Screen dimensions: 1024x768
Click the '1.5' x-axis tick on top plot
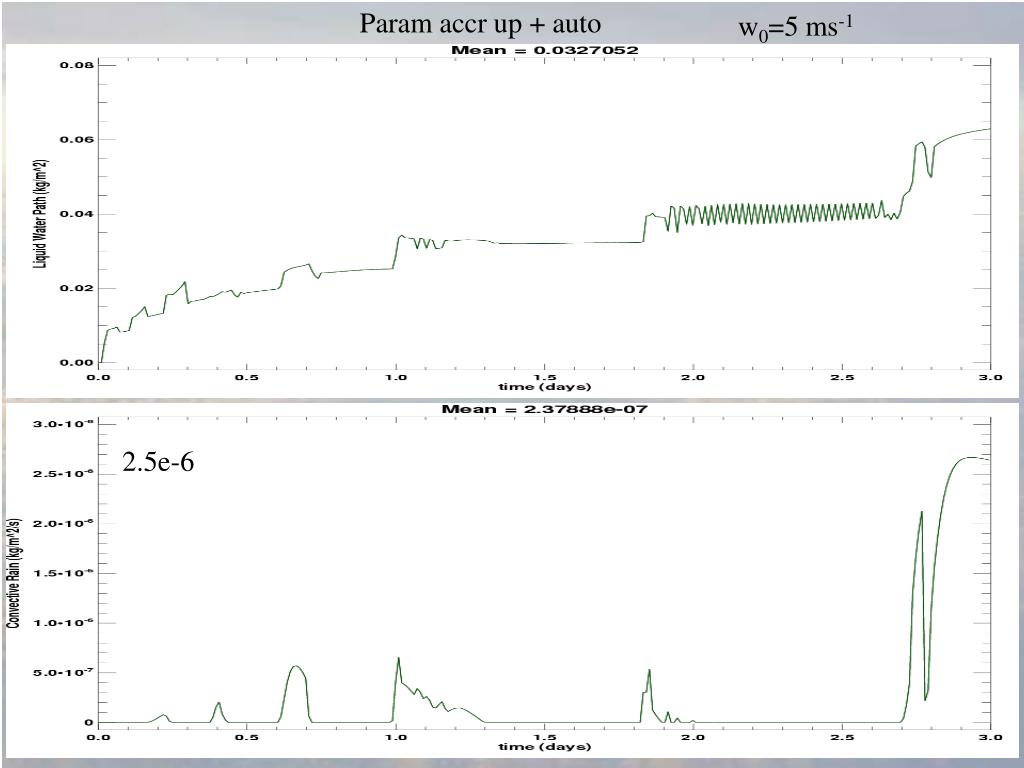click(545, 377)
